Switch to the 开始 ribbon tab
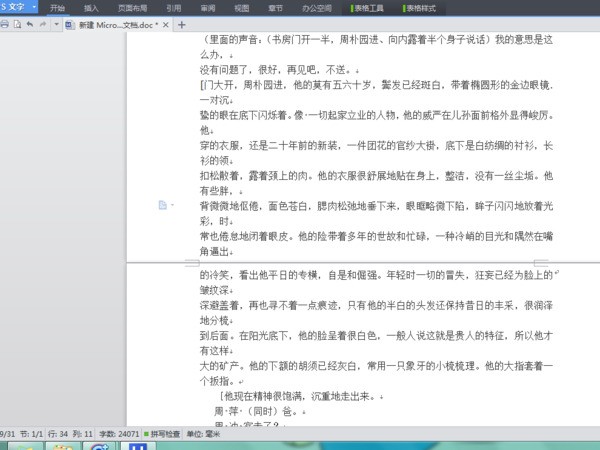The image size is (600, 450). click(x=57, y=8)
